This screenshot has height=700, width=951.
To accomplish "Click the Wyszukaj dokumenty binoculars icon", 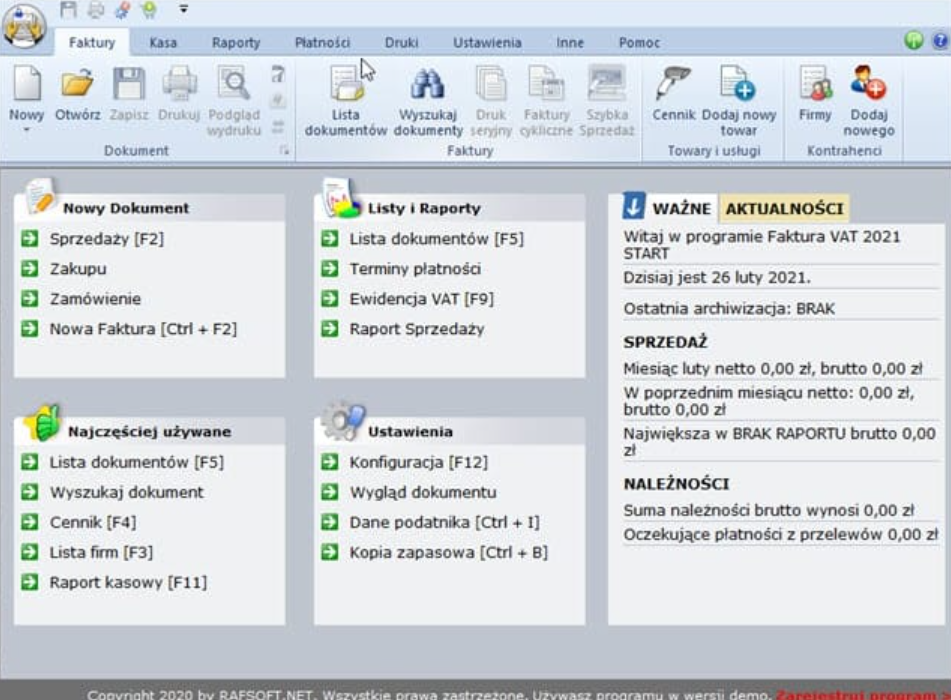I will point(427,87).
